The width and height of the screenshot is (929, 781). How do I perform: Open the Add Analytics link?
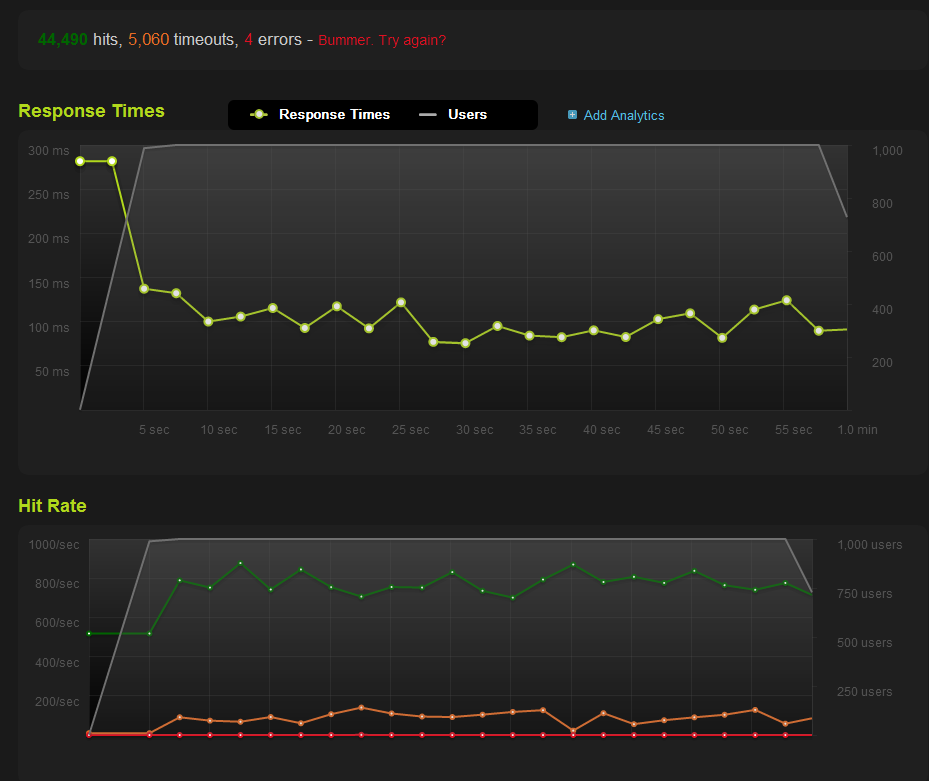tap(623, 116)
